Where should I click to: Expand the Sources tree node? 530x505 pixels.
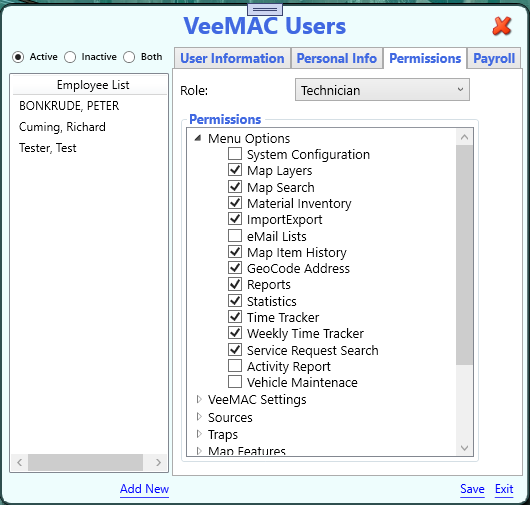(199, 417)
